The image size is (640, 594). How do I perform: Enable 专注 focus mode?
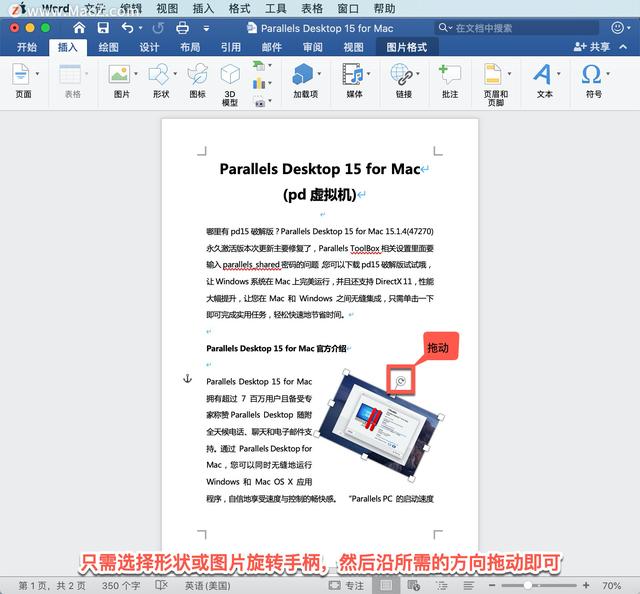coord(346,586)
